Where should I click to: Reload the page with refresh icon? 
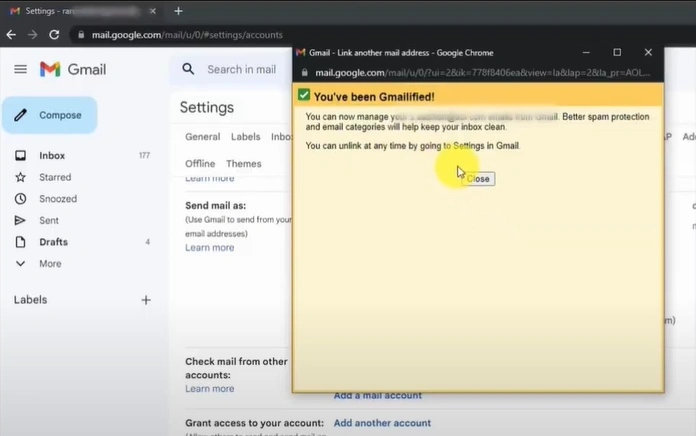coord(54,35)
